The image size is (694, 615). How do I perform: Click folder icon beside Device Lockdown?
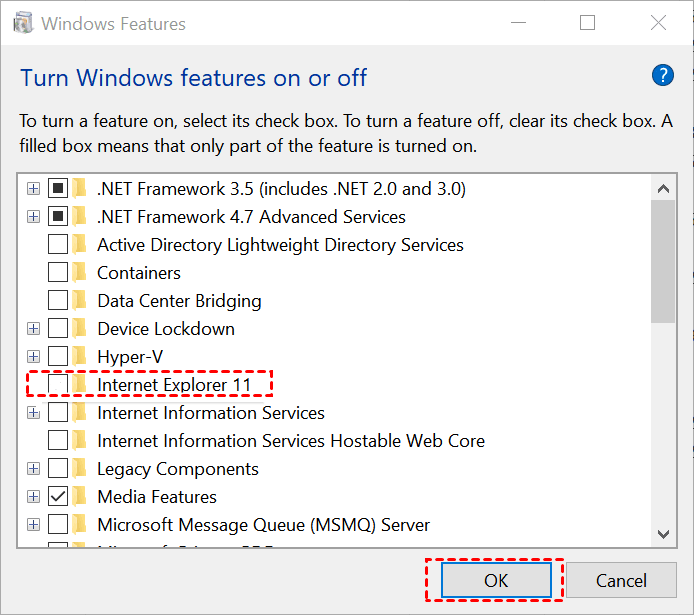(80, 329)
